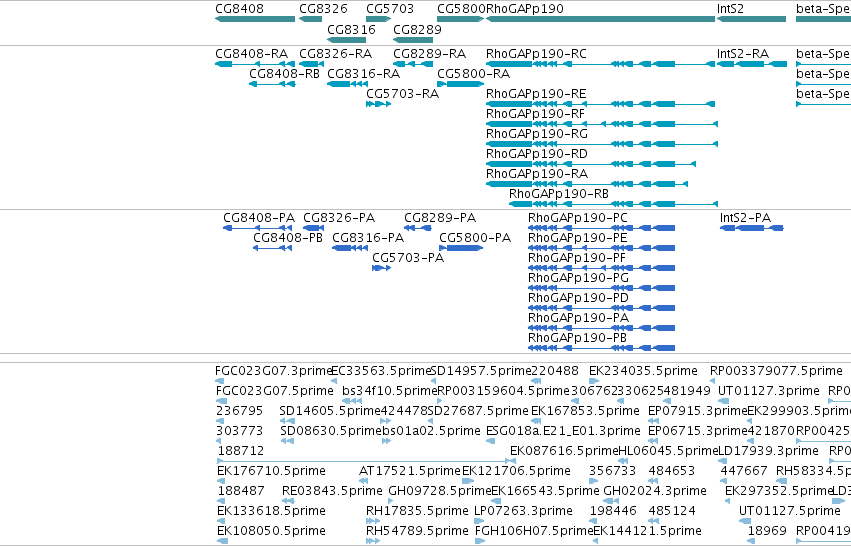Select the EK167853.5prime label
Image resolution: width=851 pixels, height=546 pixels.
tap(586, 411)
